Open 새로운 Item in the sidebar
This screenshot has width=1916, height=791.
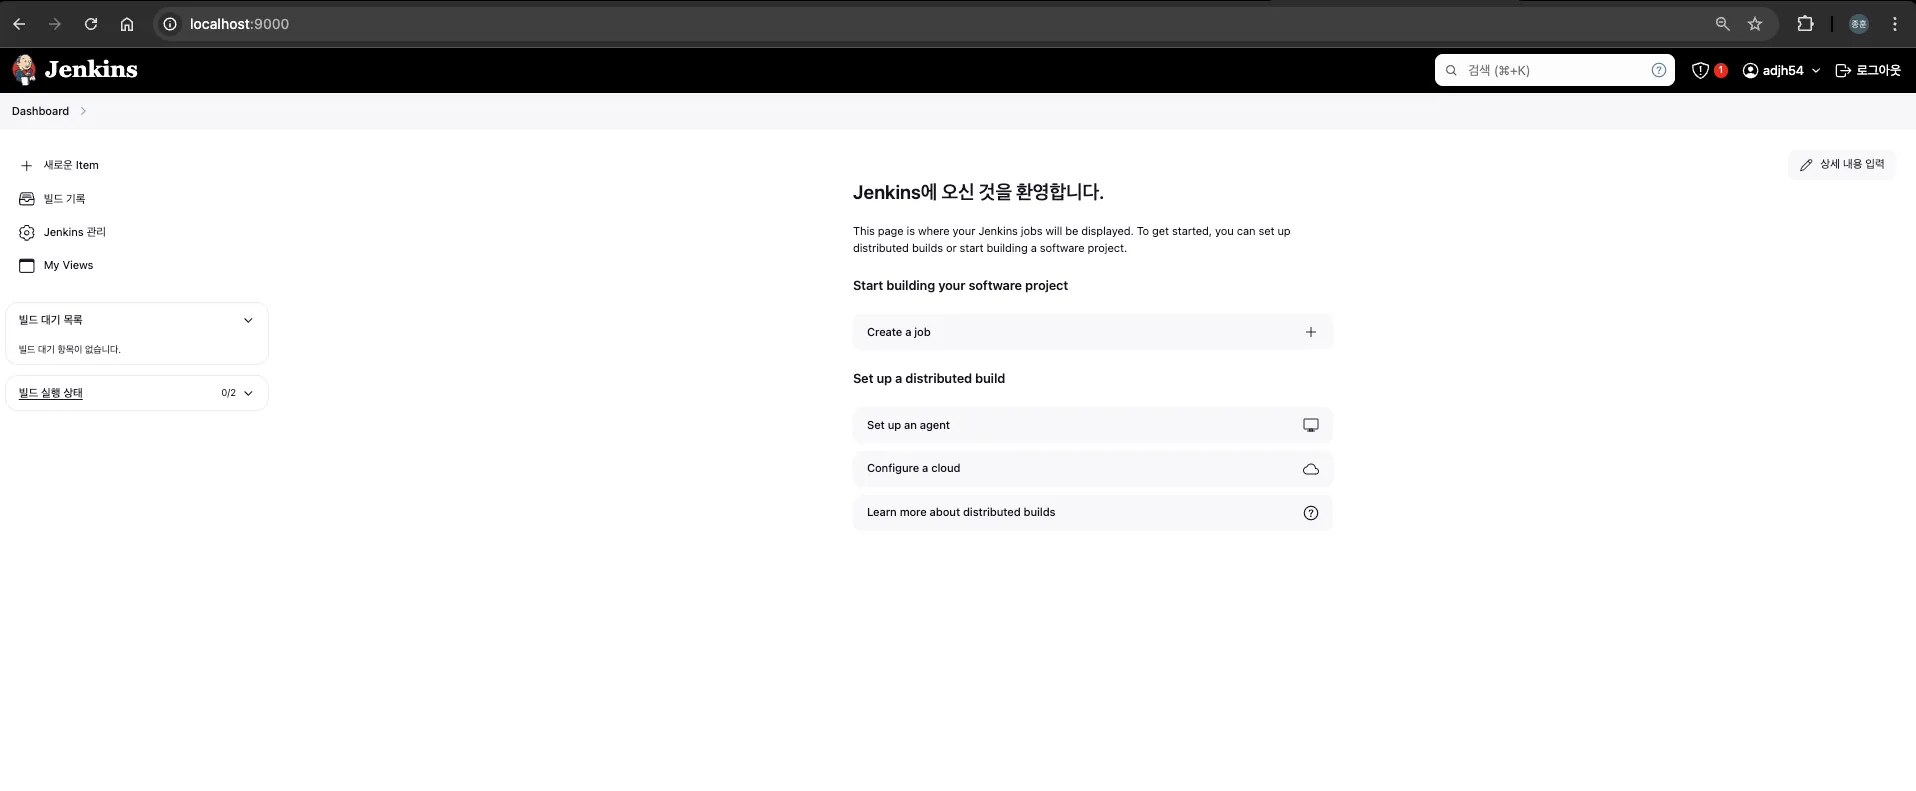[59, 165]
